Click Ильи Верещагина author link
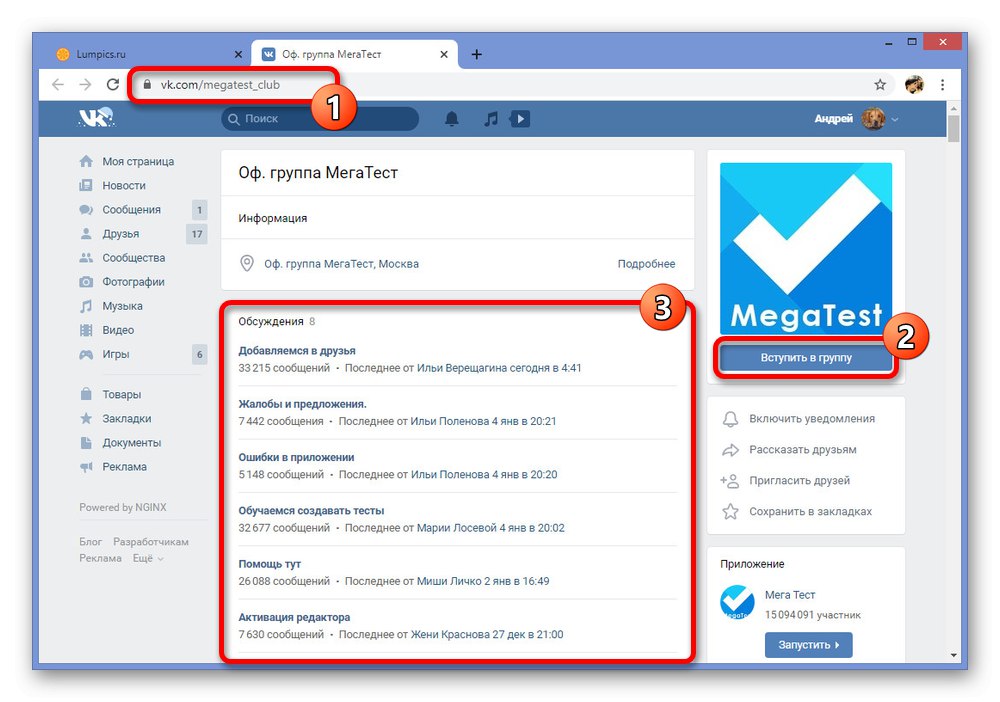The image size is (1000, 702). pyautogui.click(x=462, y=368)
